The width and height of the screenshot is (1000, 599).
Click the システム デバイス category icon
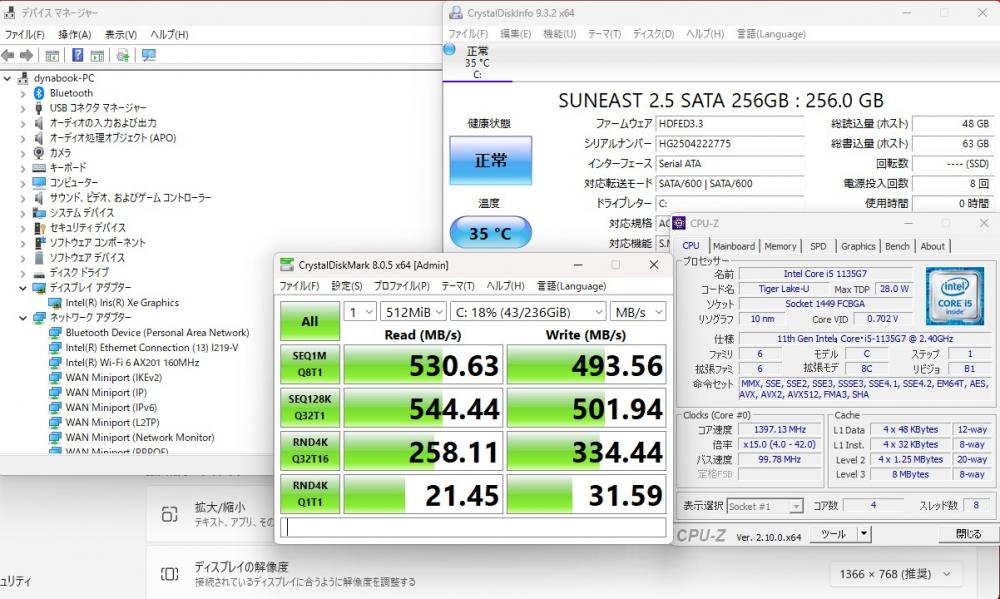point(39,212)
